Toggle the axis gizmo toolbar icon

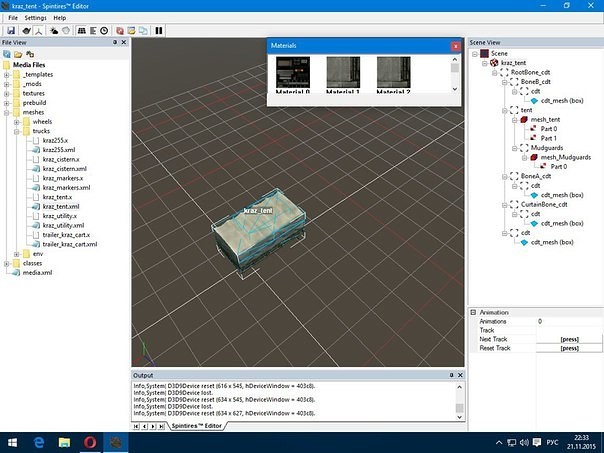click(39, 31)
